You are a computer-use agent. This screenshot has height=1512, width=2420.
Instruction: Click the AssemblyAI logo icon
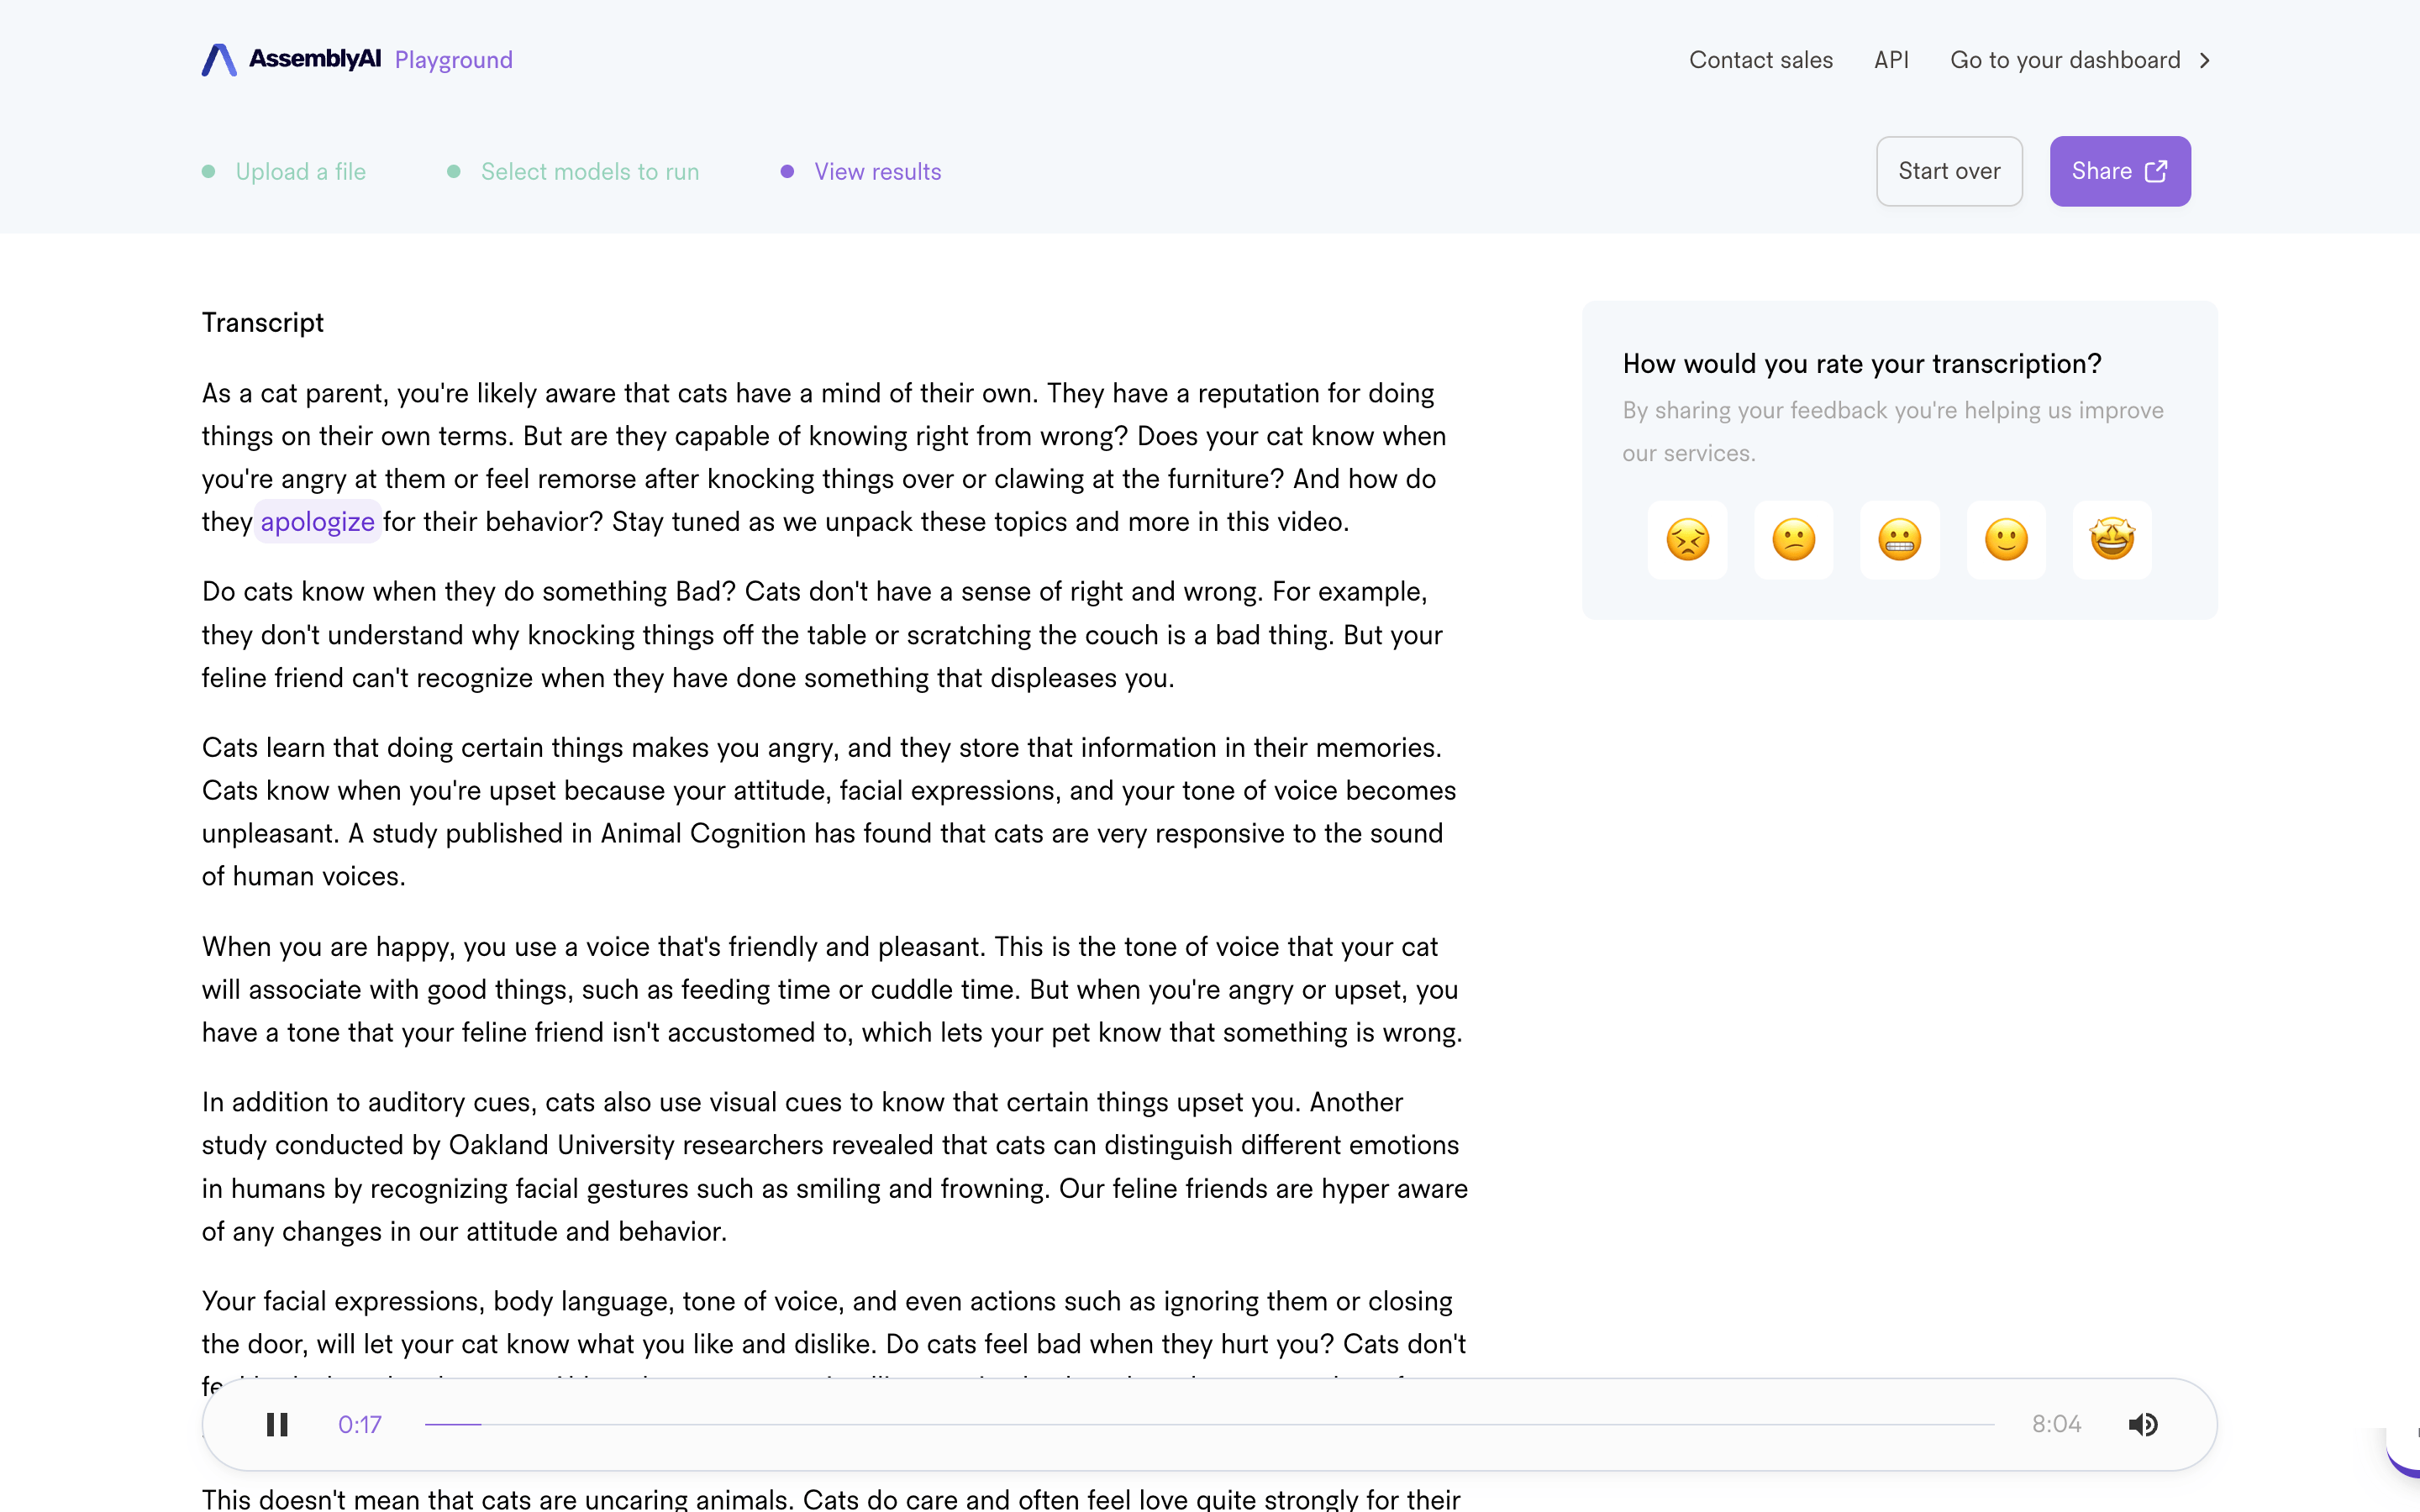coord(219,60)
